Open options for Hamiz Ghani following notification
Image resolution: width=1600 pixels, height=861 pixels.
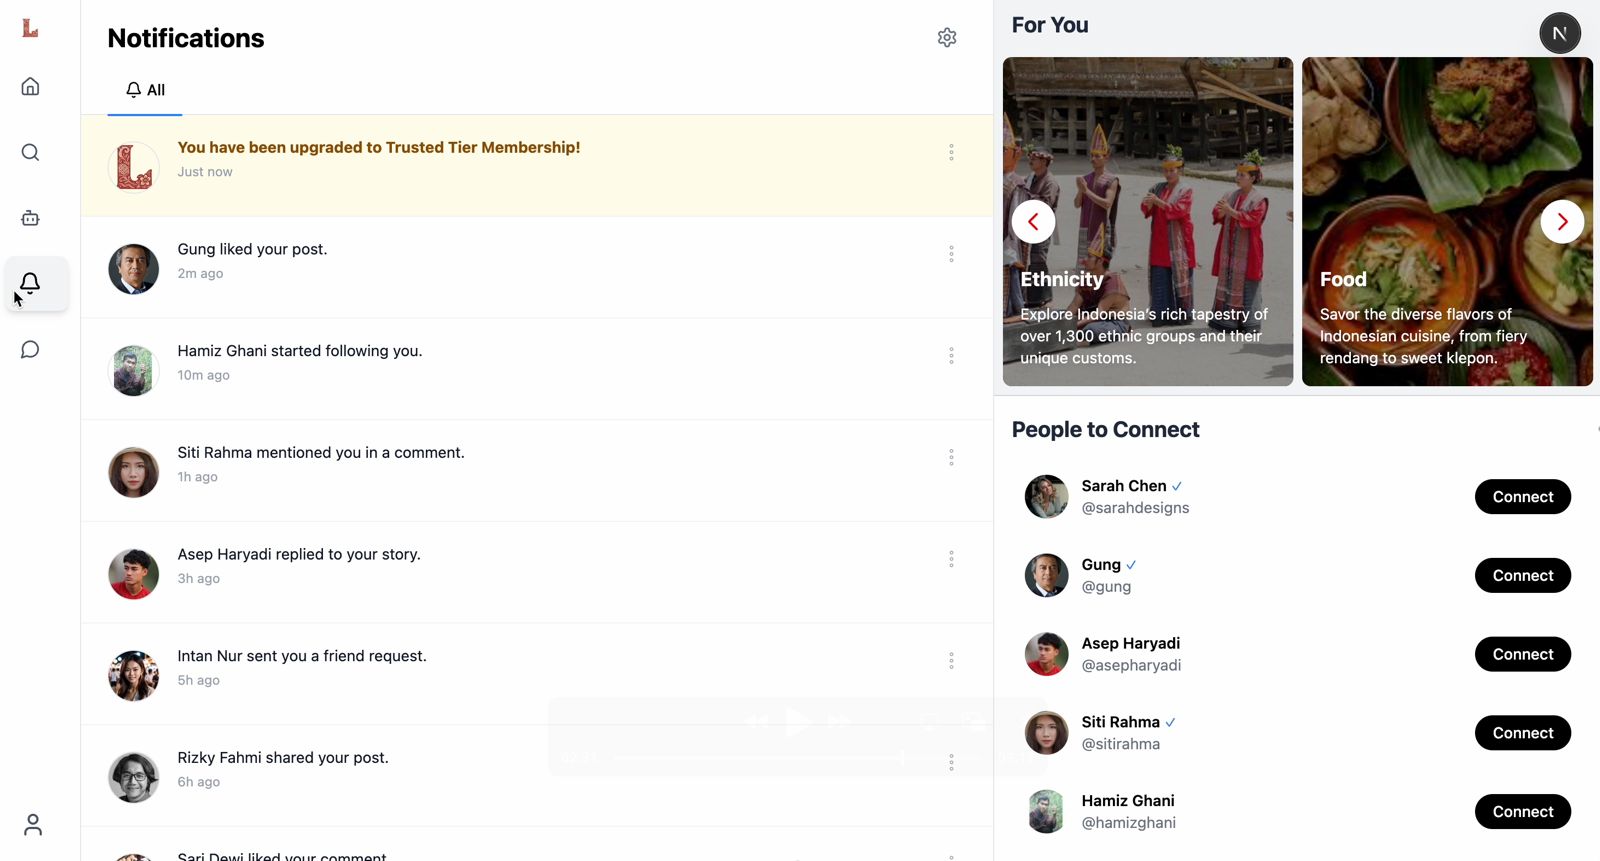pyautogui.click(x=951, y=356)
